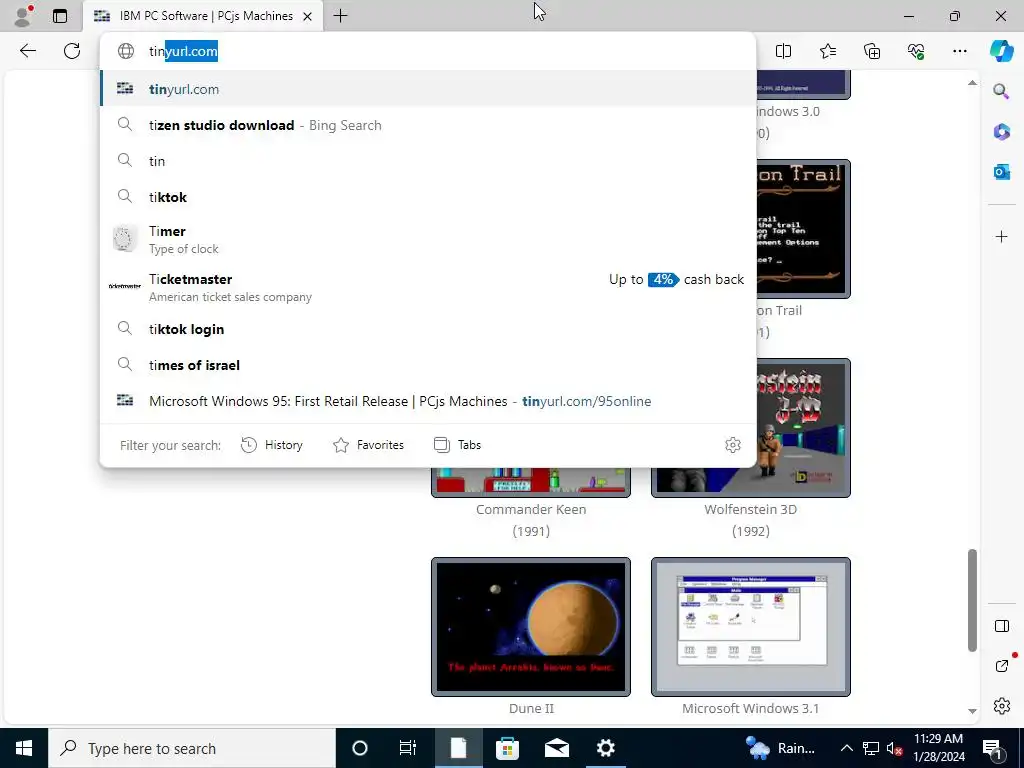Click the 4% cash back badge
The width and height of the screenshot is (1024, 768).
coord(663,280)
